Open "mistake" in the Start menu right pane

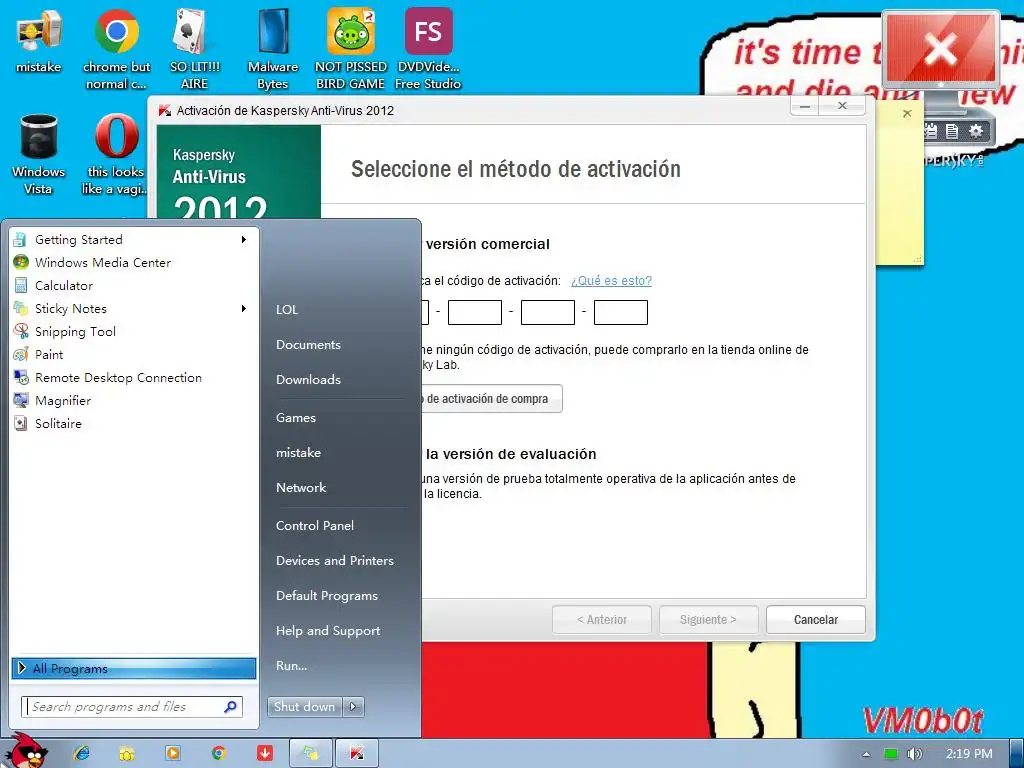tap(298, 453)
